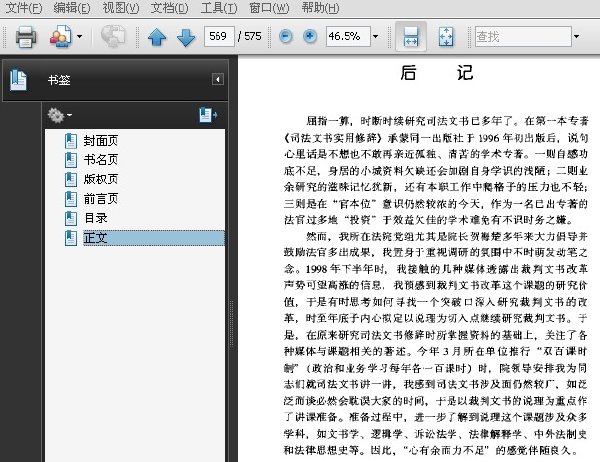Click the bookmark icon beside 正文
Image resolution: width=600 pixels, height=462 pixels.
coord(71,238)
